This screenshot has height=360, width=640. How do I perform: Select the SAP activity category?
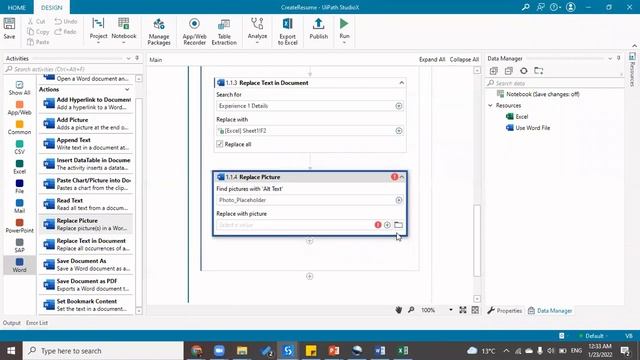[19, 246]
